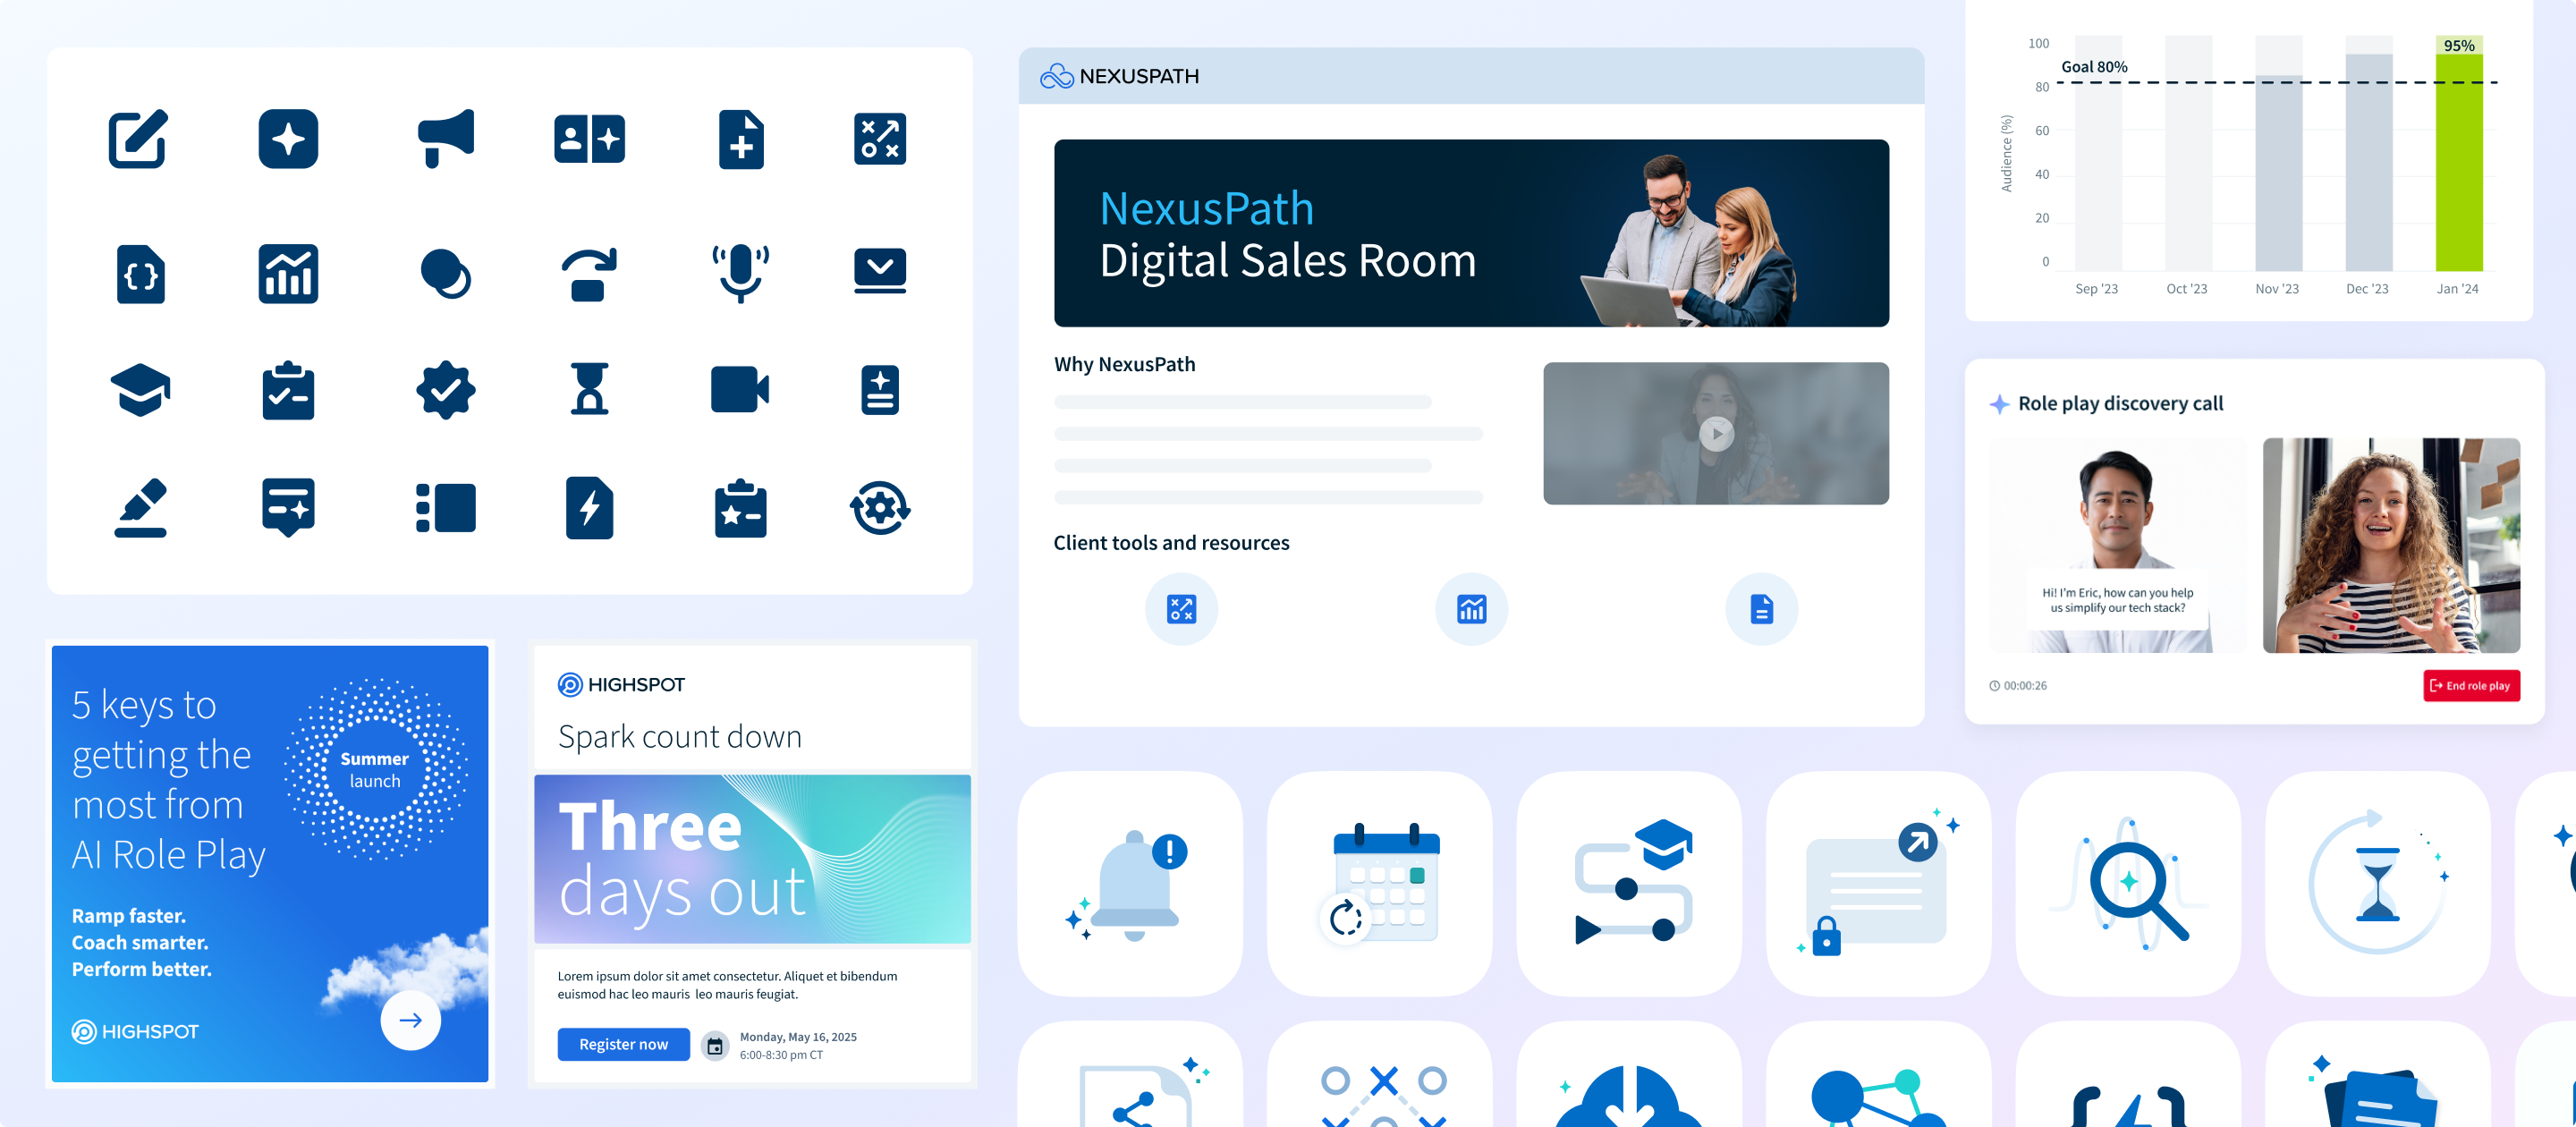Click the arrow button on AI Role Play card
Image resolution: width=2576 pixels, height=1127 pixels.
pyautogui.click(x=410, y=1020)
